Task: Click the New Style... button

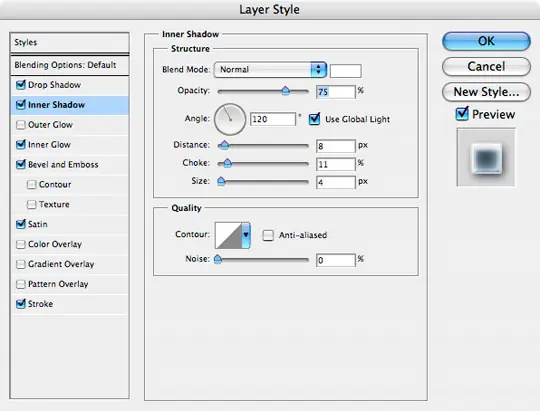Action: coord(486,92)
